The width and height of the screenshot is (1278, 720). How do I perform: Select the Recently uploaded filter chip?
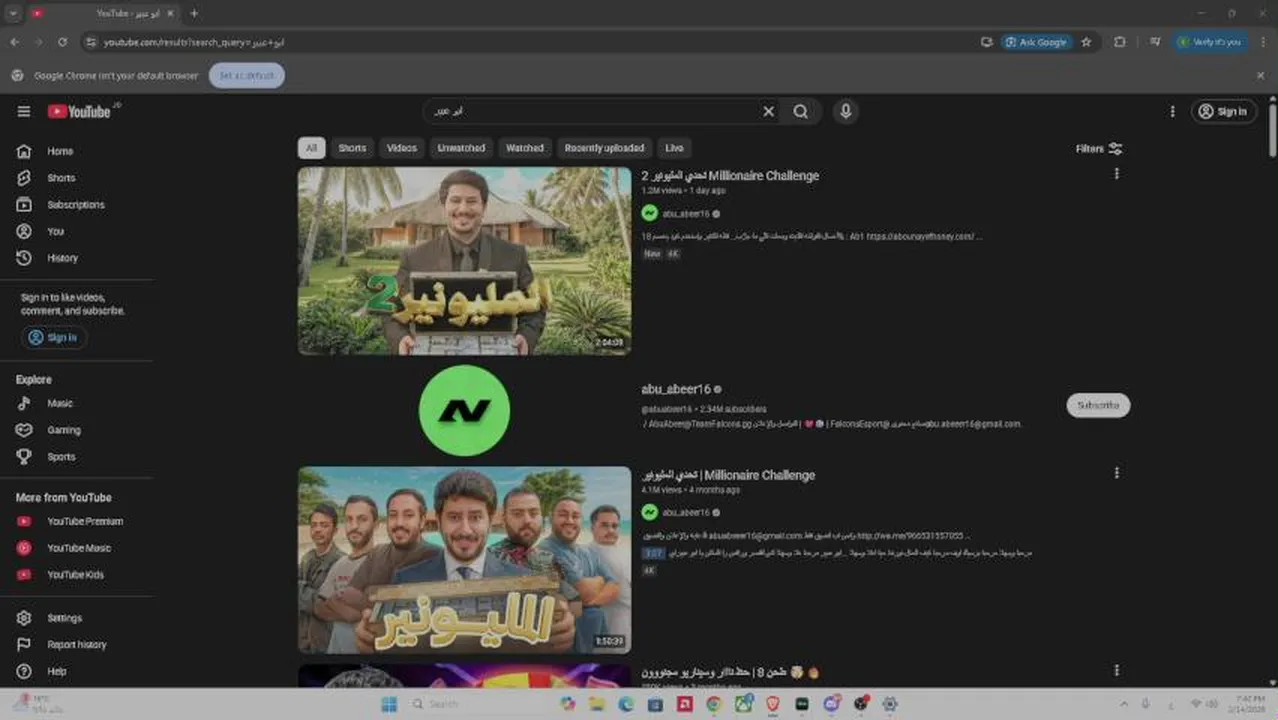pos(604,148)
